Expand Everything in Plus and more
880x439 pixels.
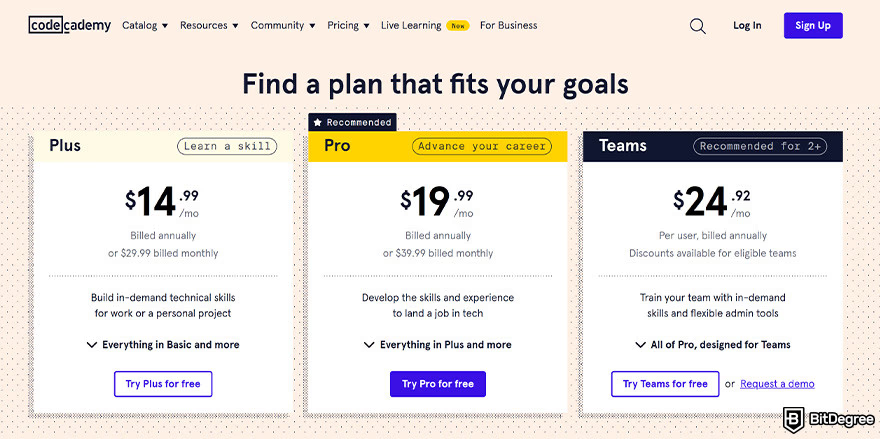pyautogui.click(x=438, y=345)
